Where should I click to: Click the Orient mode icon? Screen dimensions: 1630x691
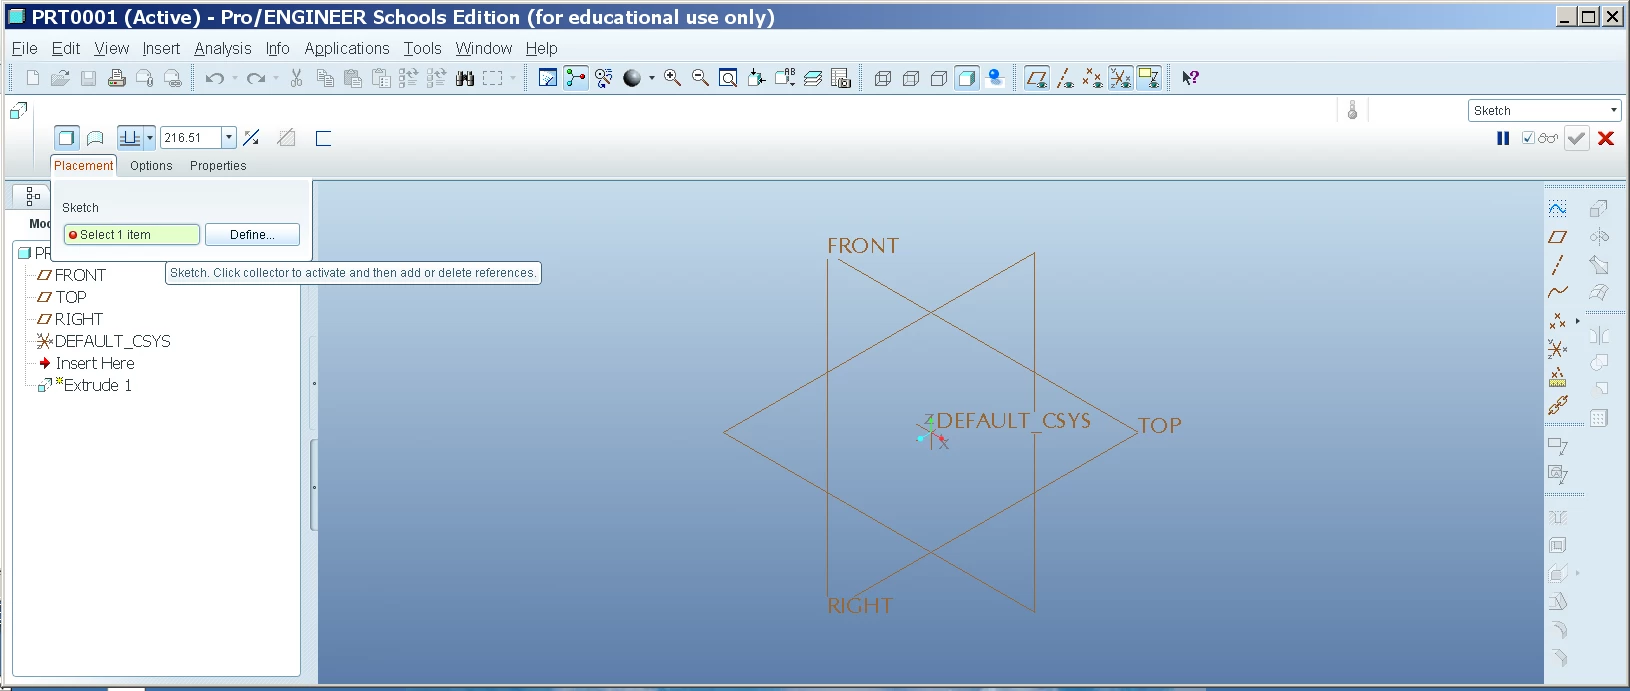604,78
